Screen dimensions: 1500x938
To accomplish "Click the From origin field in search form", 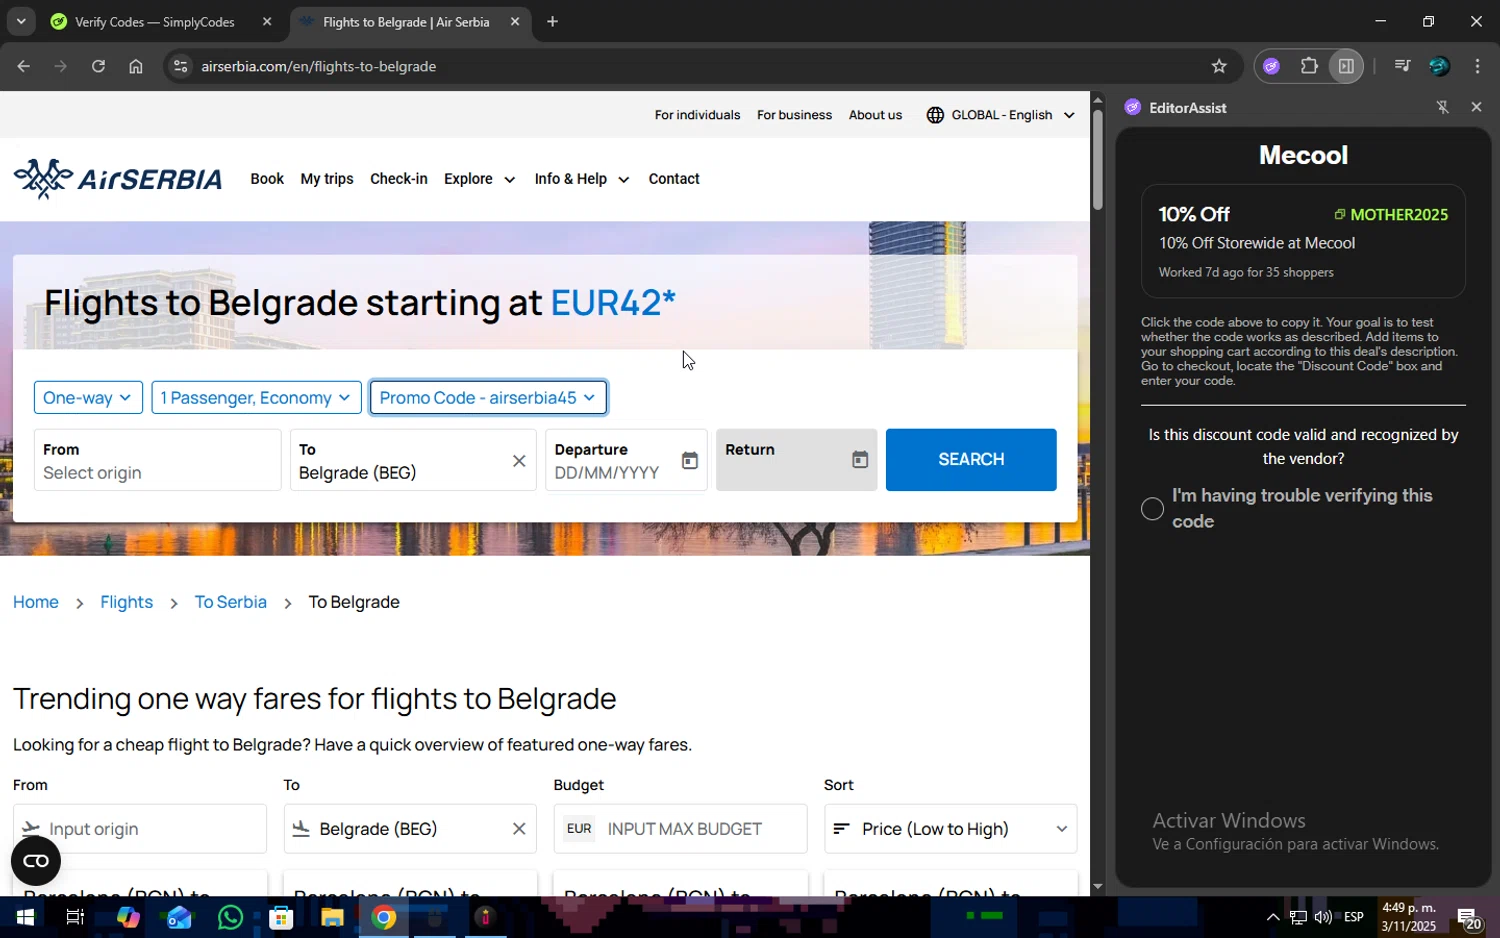I will (x=158, y=460).
